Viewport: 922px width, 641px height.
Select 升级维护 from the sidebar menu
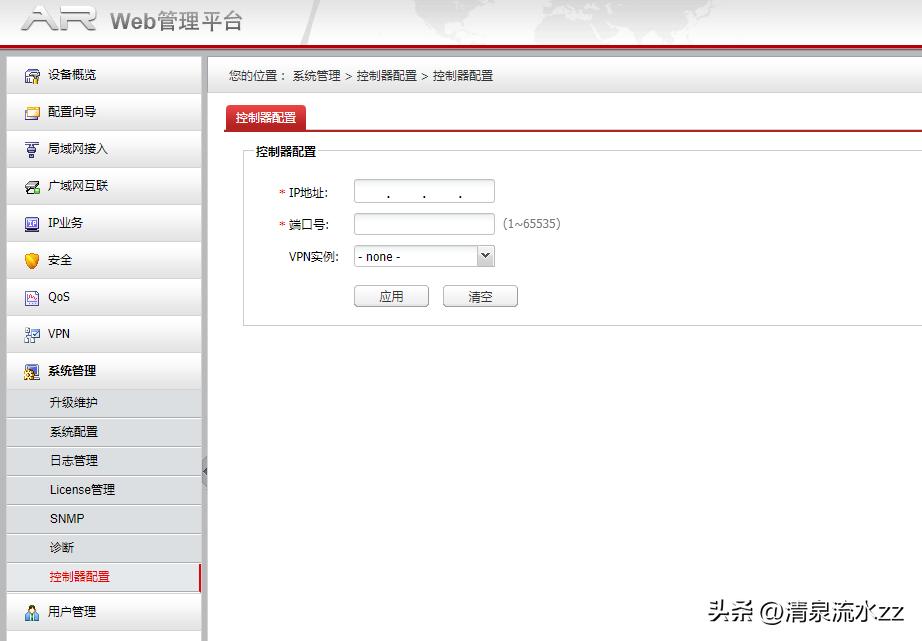click(x=75, y=402)
